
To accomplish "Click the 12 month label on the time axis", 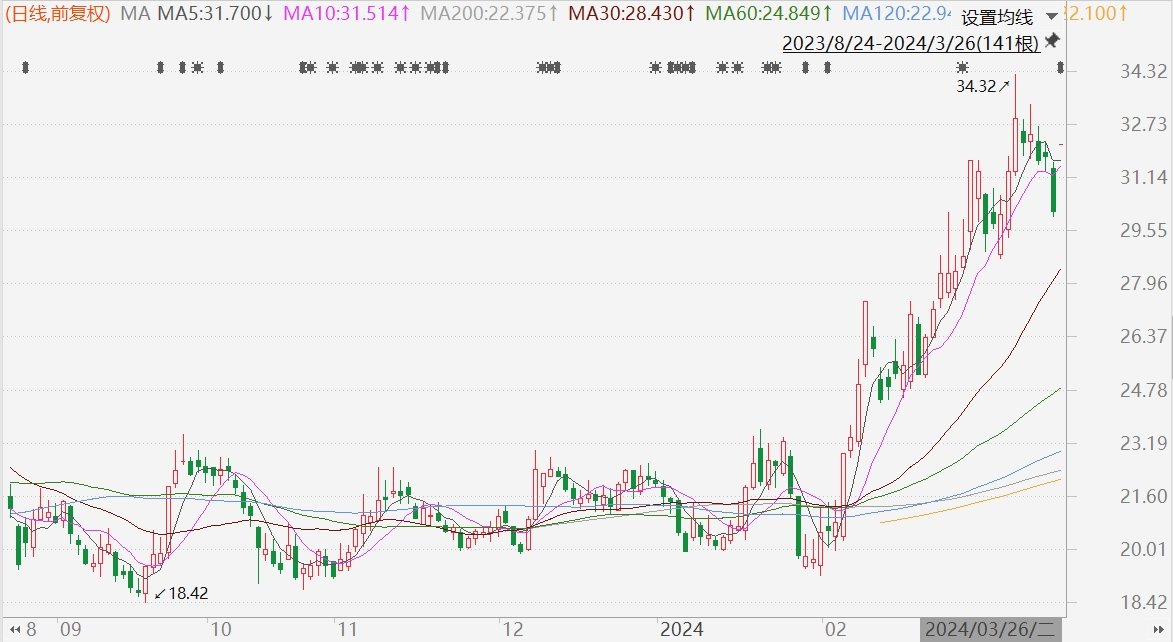I will [x=512, y=629].
